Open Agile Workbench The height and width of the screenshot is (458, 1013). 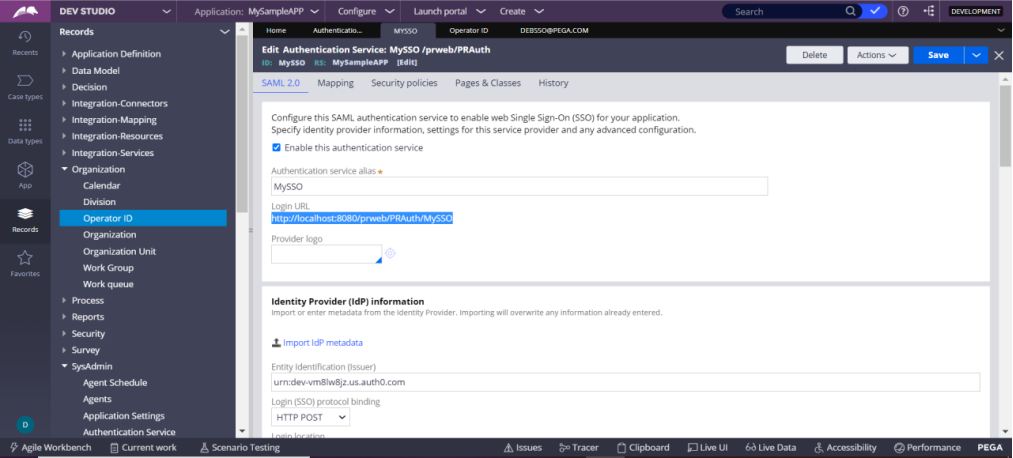(50, 447)
